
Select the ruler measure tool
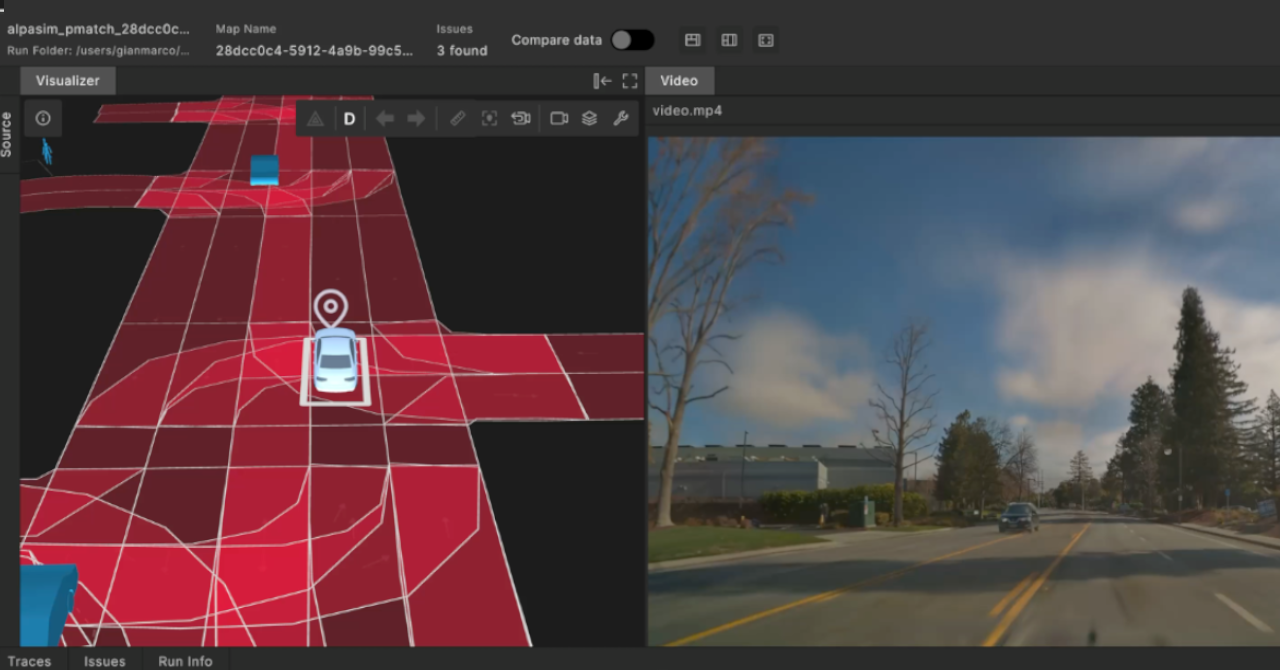pyautogui.click(x=457, y=119)
